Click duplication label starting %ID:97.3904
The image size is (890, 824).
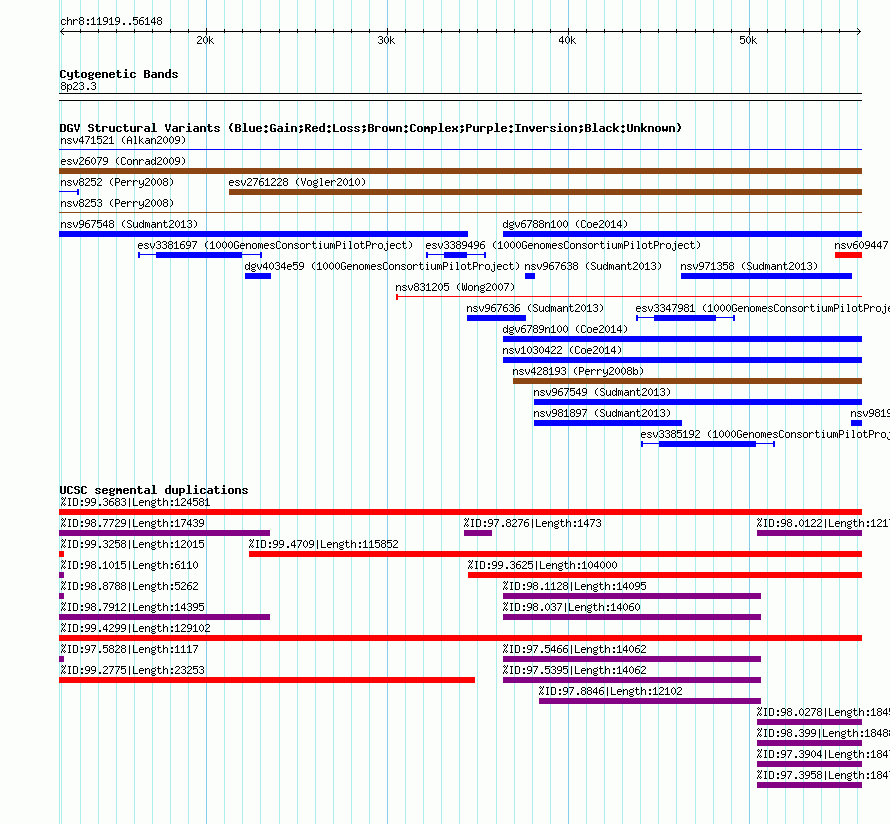tap(823, 754)
